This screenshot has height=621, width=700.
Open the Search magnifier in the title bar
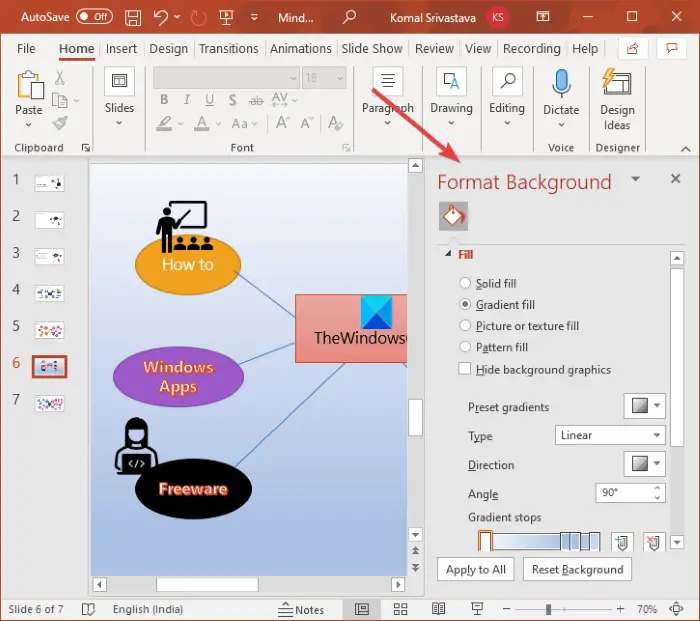pyautogui.click(x=349, y=17)
